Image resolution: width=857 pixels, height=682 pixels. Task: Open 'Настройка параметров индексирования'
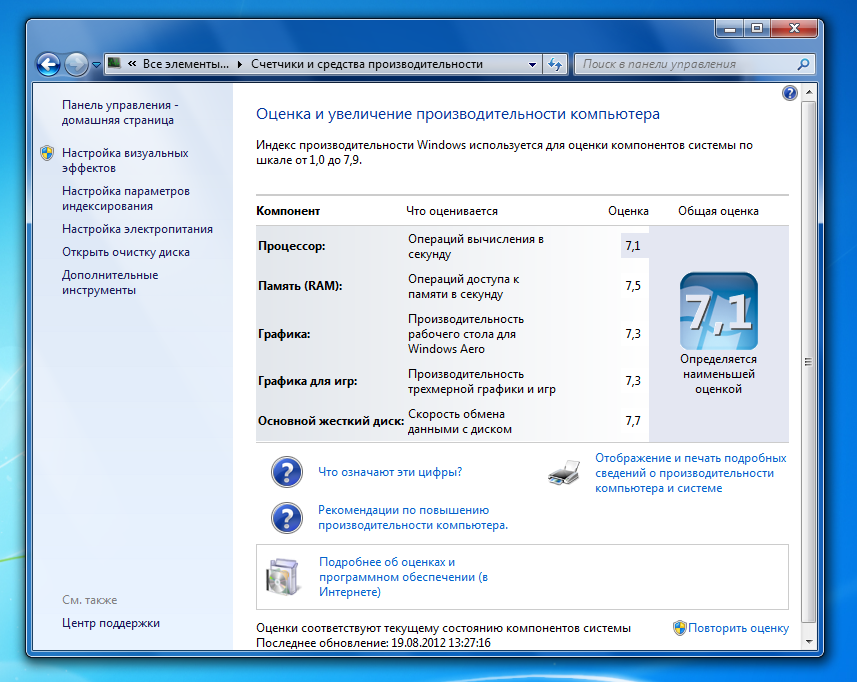[x=126, y=198]
